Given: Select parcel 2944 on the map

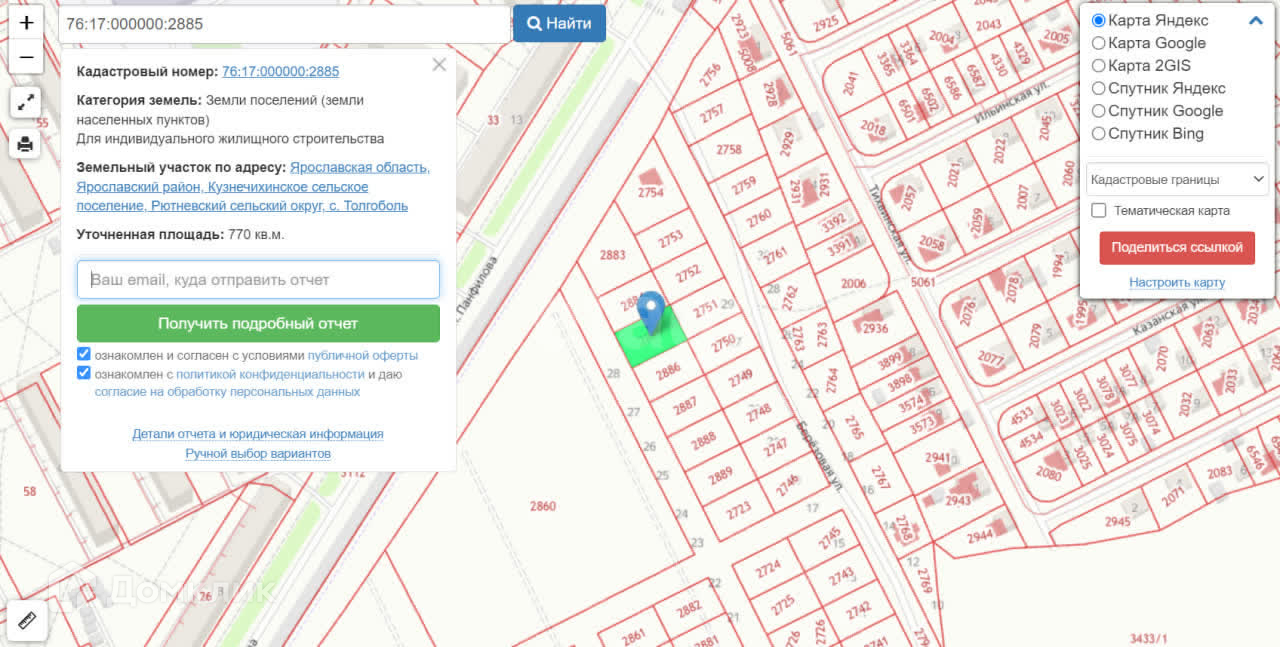Looking at the screenshot, I should point(979,537).
